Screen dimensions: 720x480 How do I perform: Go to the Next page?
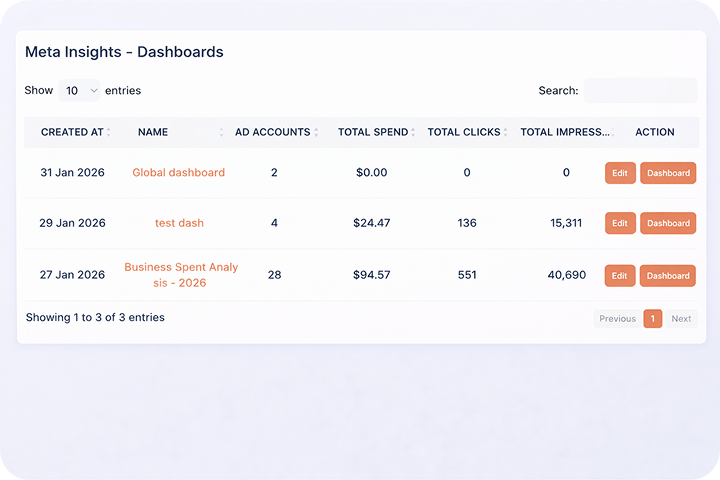click(681, 319)
